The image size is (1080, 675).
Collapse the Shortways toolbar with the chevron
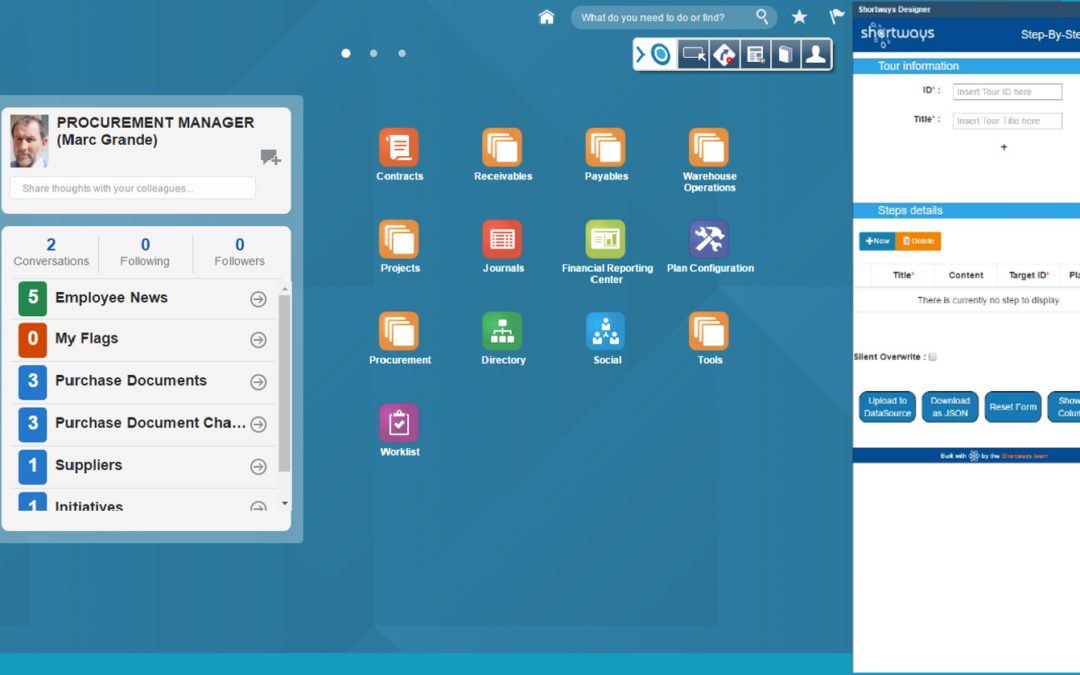click(641, 54)
